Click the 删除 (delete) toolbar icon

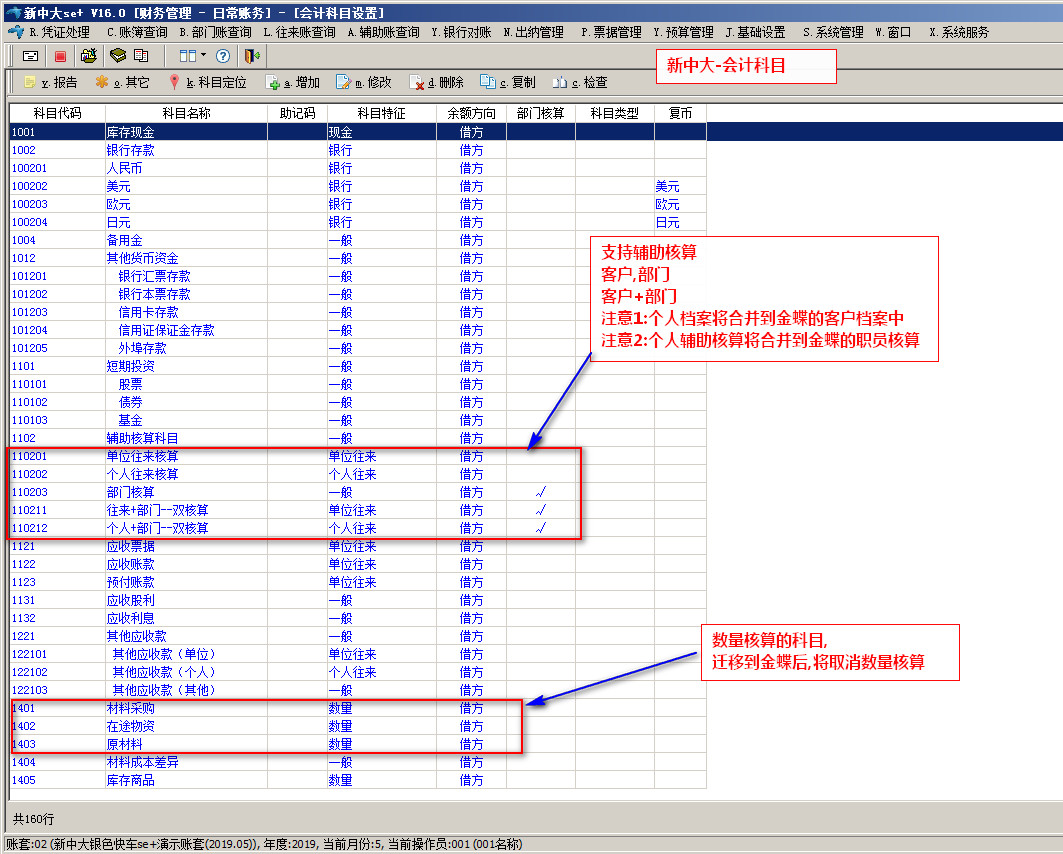click(417, 82)
